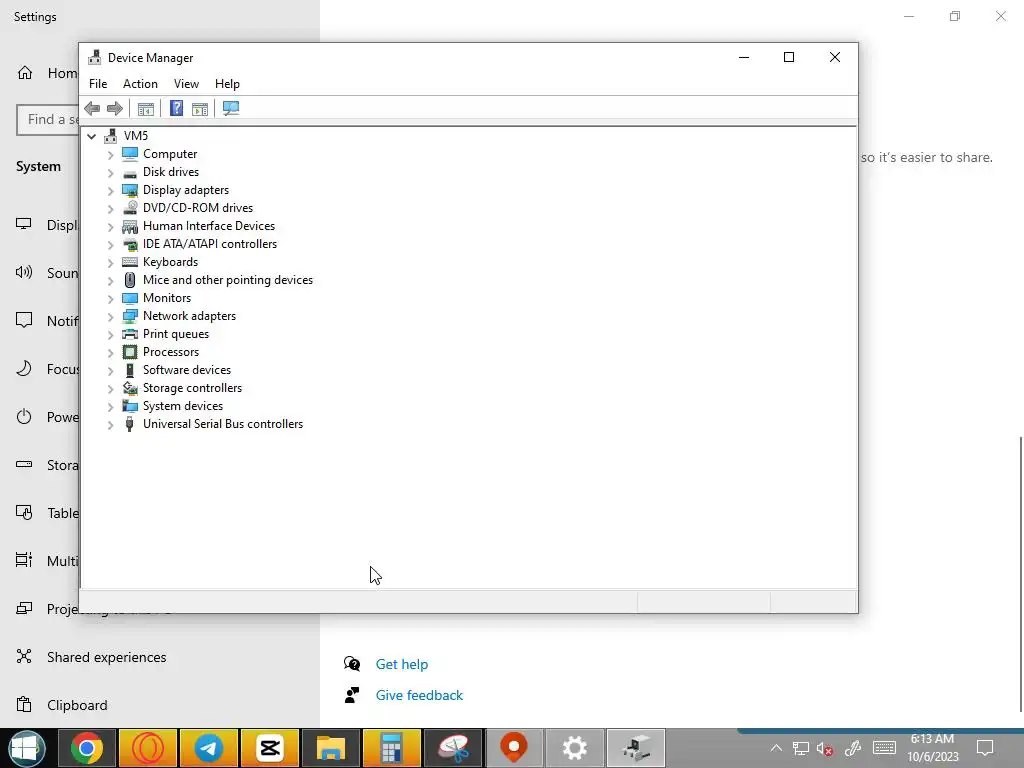1024x768 pixels.
Task: Click the Keyboards icon
Action: click(130, 262)
